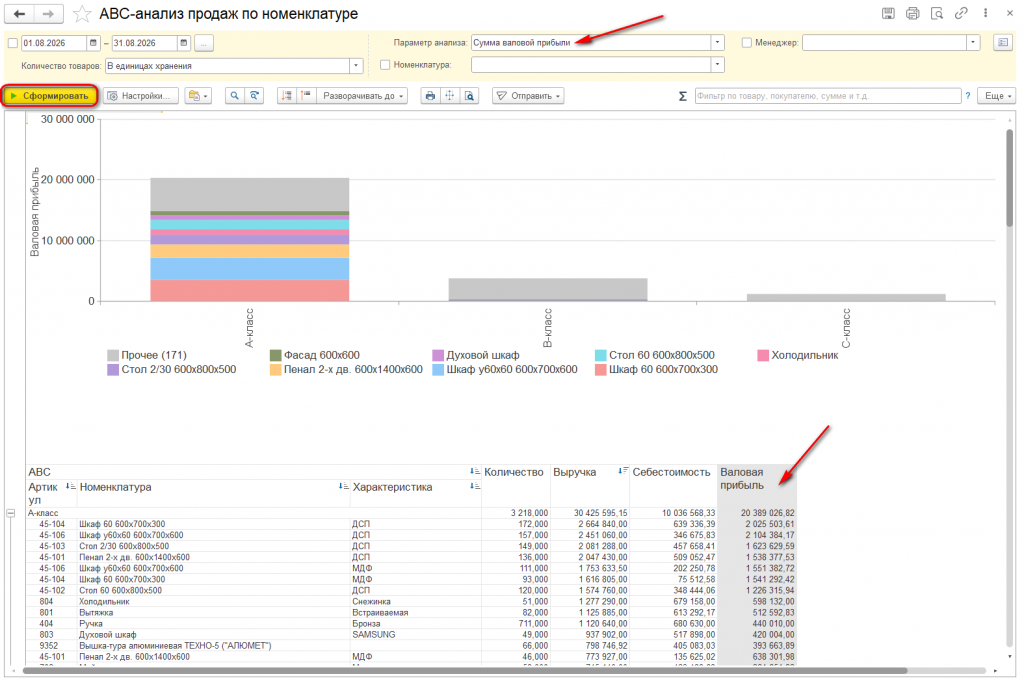Open the Разворачивать до dropdown
Image resolution: width=1024 pixels, height=685 pixels.
(x=362, y=96)
